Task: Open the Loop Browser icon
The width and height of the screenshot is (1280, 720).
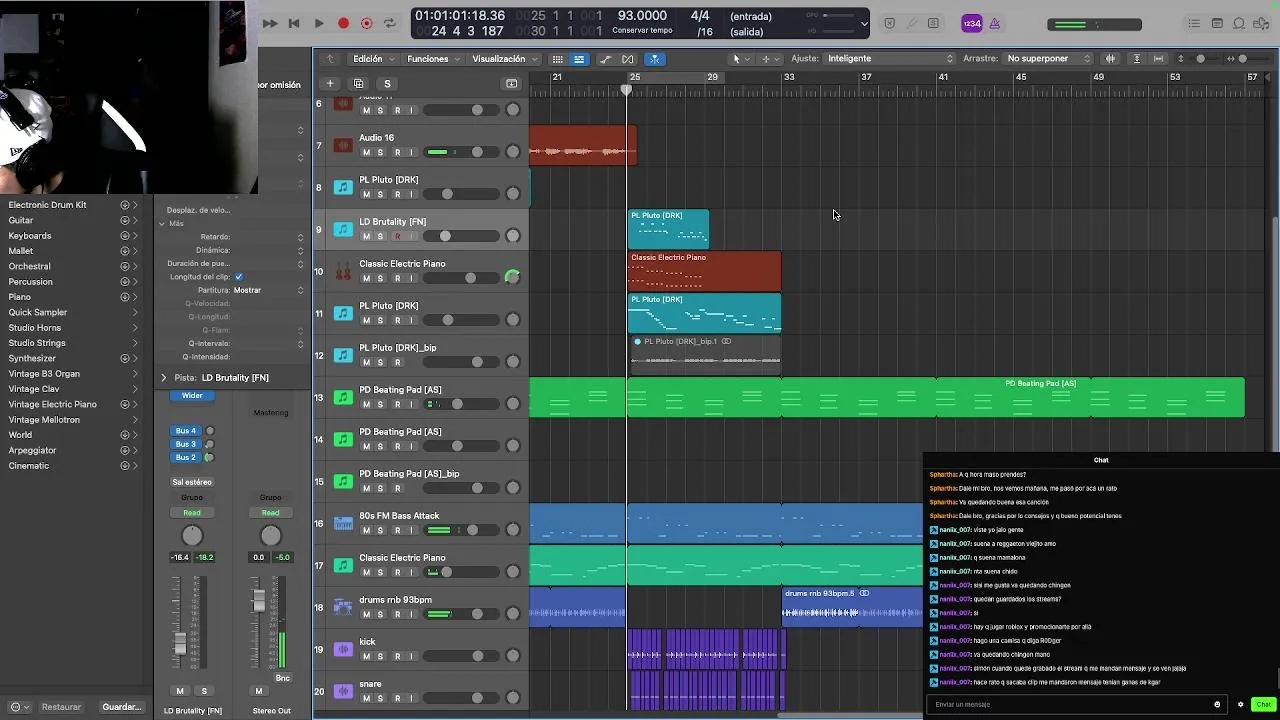Action: (x=1240, y=24)
